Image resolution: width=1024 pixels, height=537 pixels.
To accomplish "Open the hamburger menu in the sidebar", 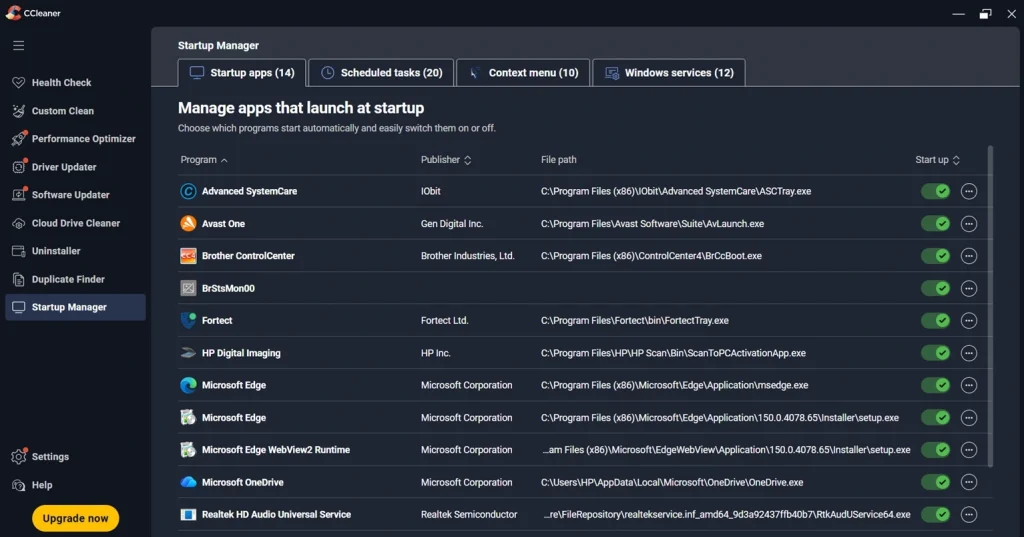I will (18, 45).
